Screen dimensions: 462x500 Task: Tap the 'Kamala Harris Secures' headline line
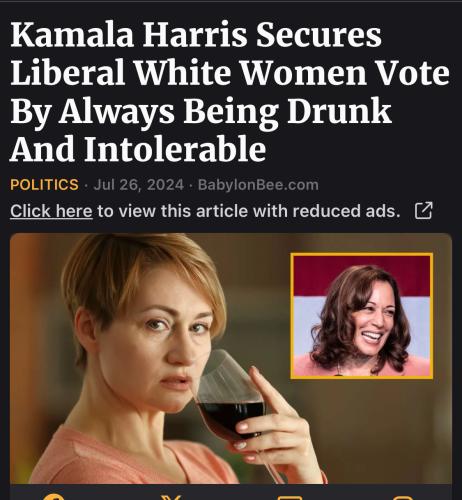click(x=196, y=35)
